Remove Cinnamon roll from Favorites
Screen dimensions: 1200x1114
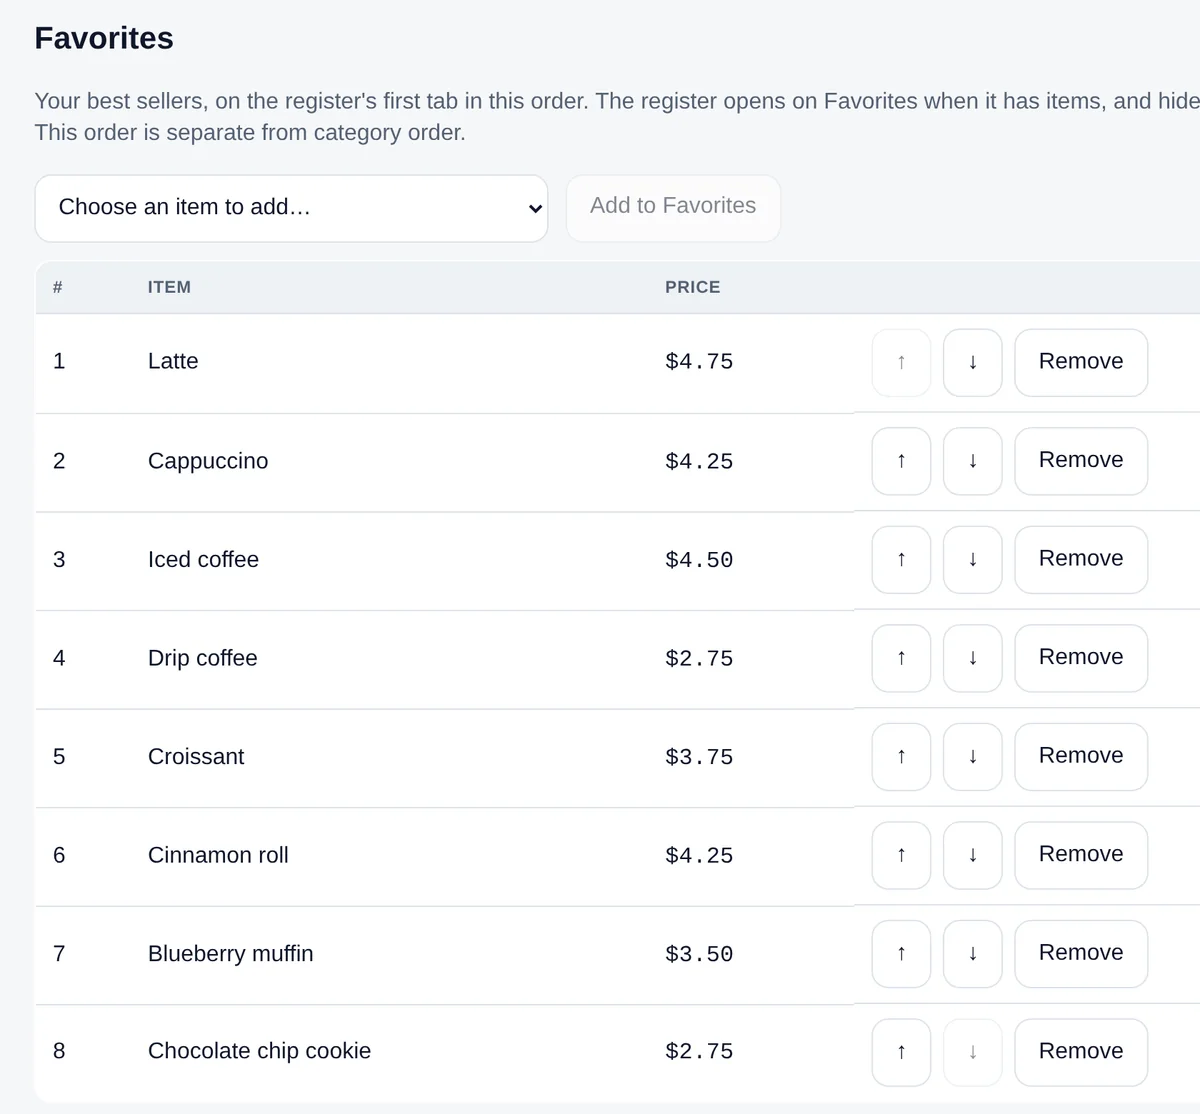point(1081,855)
